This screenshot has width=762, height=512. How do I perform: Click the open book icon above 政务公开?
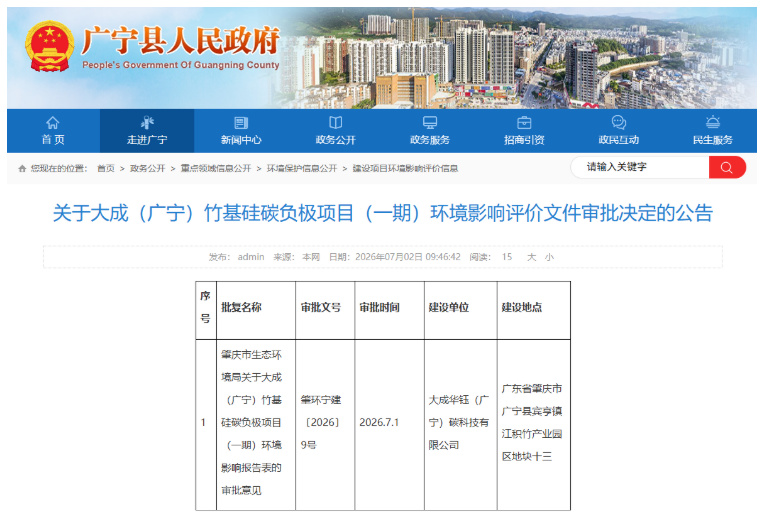[335, 122]
